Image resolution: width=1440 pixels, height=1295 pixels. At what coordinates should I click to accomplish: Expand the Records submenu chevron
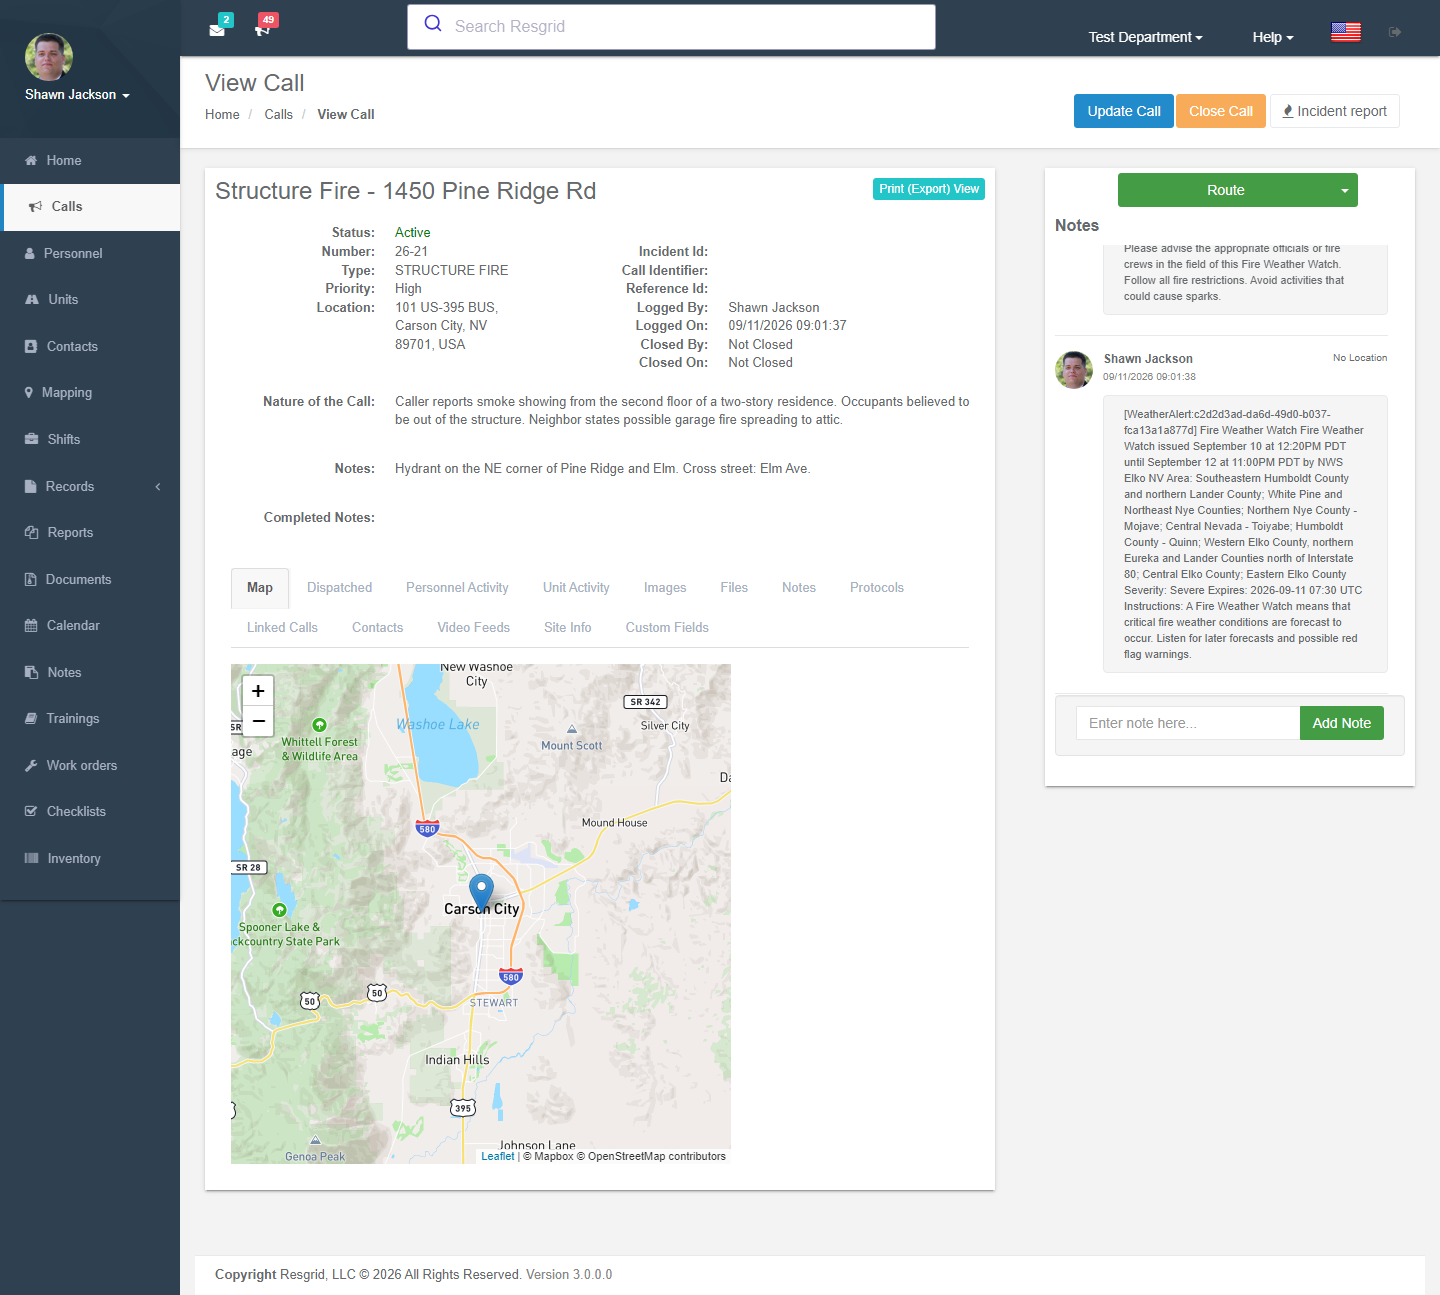click(158, 487)
